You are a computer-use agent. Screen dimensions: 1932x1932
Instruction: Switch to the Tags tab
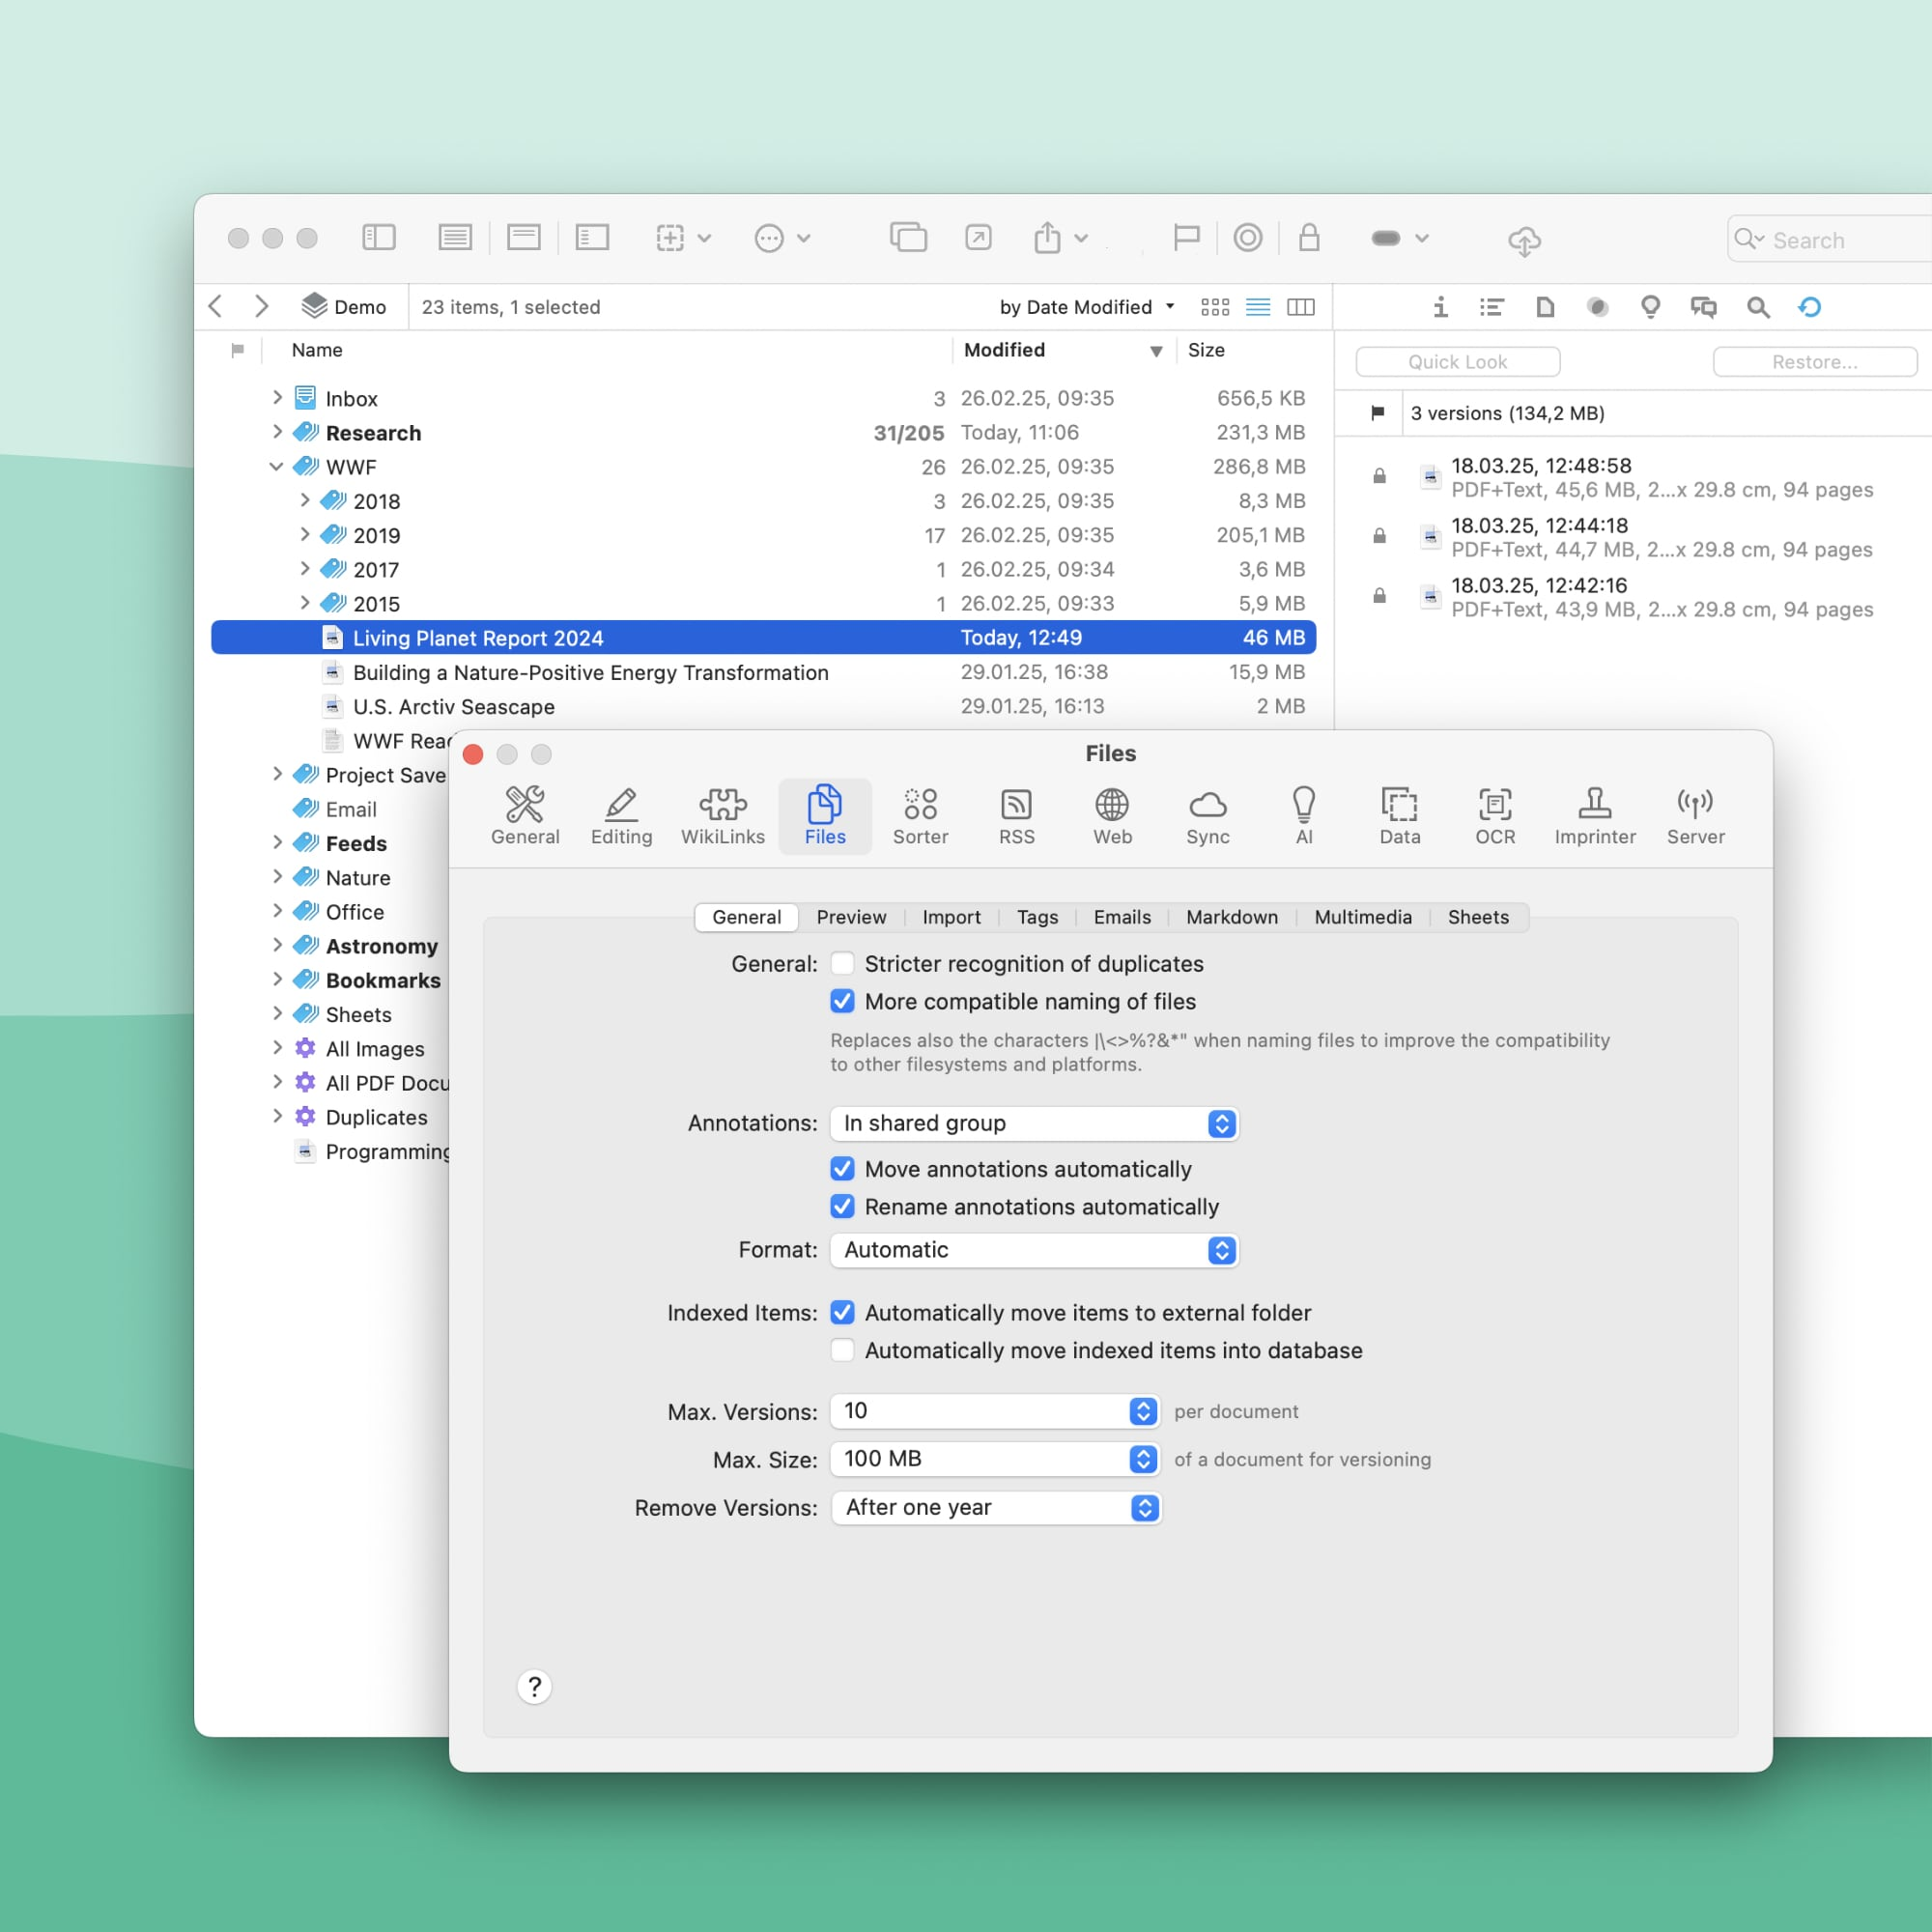tap(1037, 917)
